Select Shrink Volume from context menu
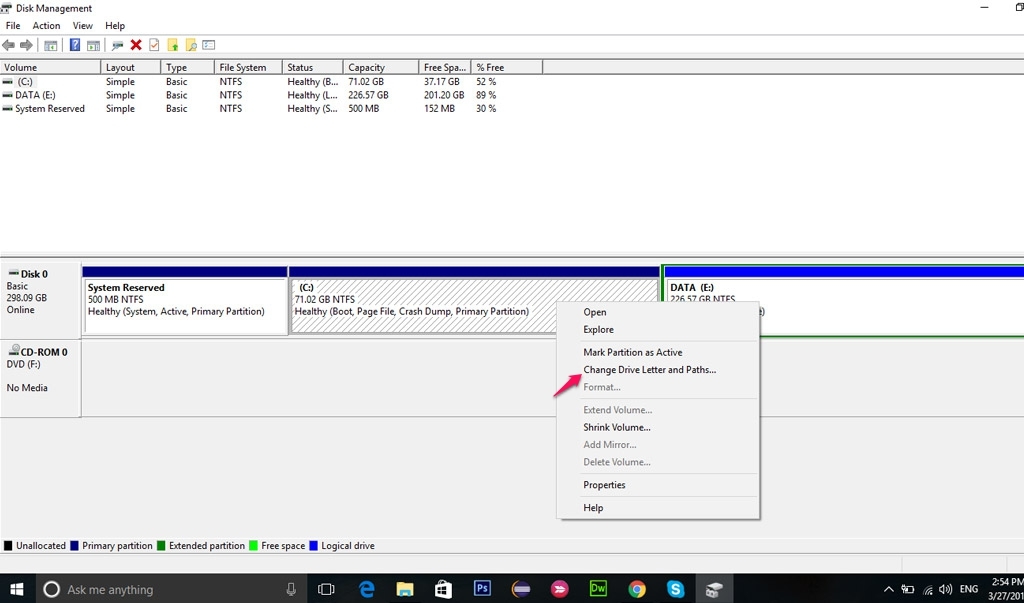This screenshot has width=1024, height=603. pos(617,428)
